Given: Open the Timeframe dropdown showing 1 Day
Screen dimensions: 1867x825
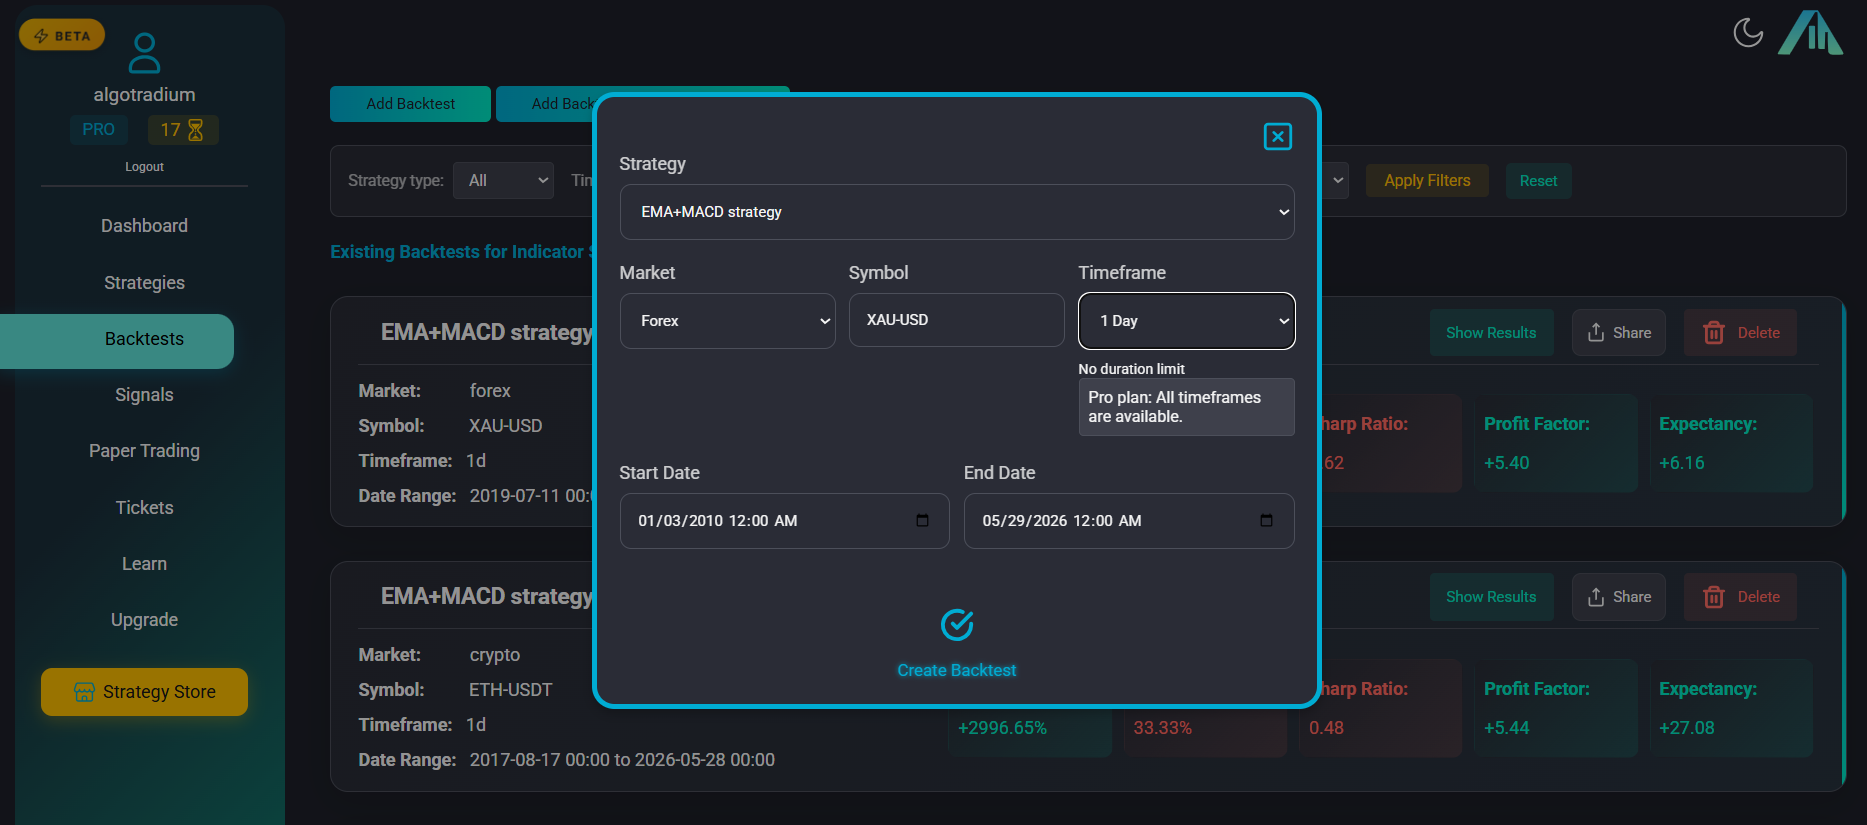Looking at the screenshot, I should pyautogui.click(x=1186, y=321).
